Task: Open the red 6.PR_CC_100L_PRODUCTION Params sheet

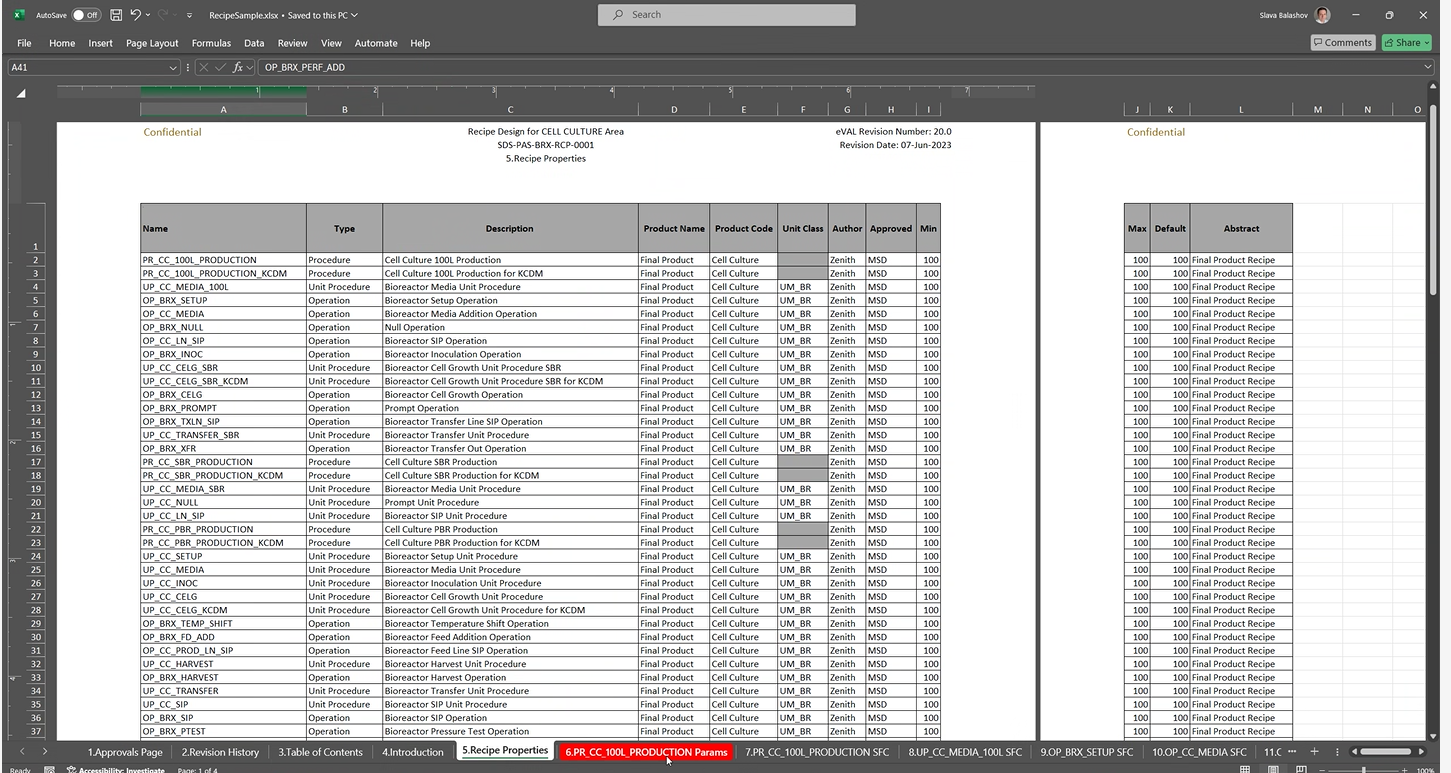Action: [646, 752]
